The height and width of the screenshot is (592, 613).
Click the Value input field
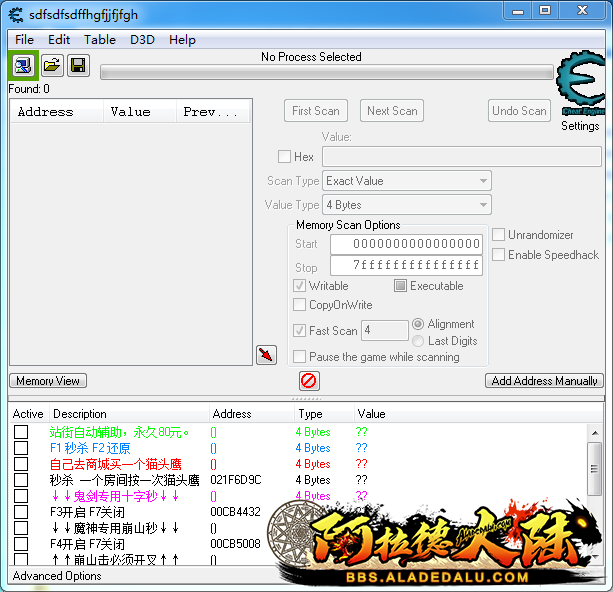pos(461,157)
